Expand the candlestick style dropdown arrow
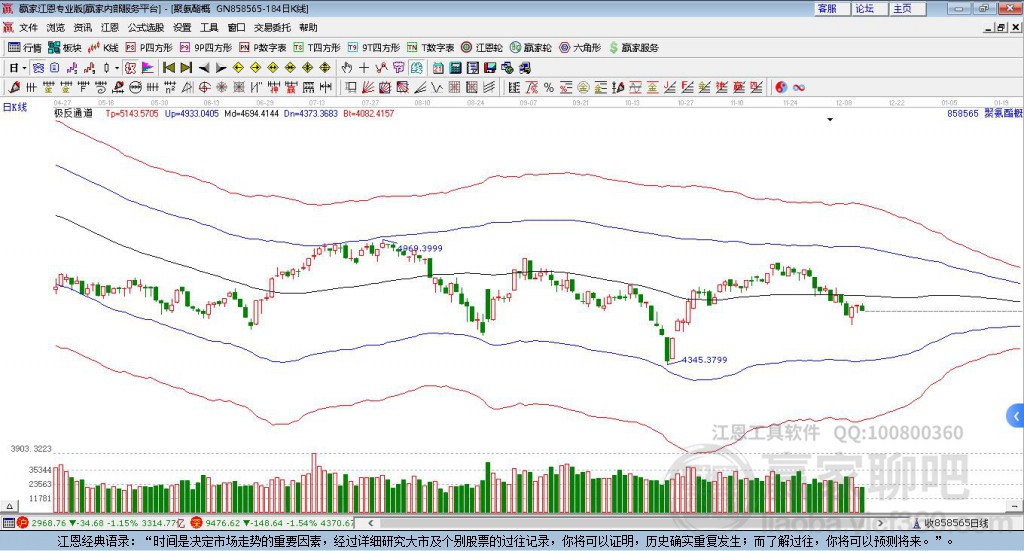1024x551 pixels. 116,68
